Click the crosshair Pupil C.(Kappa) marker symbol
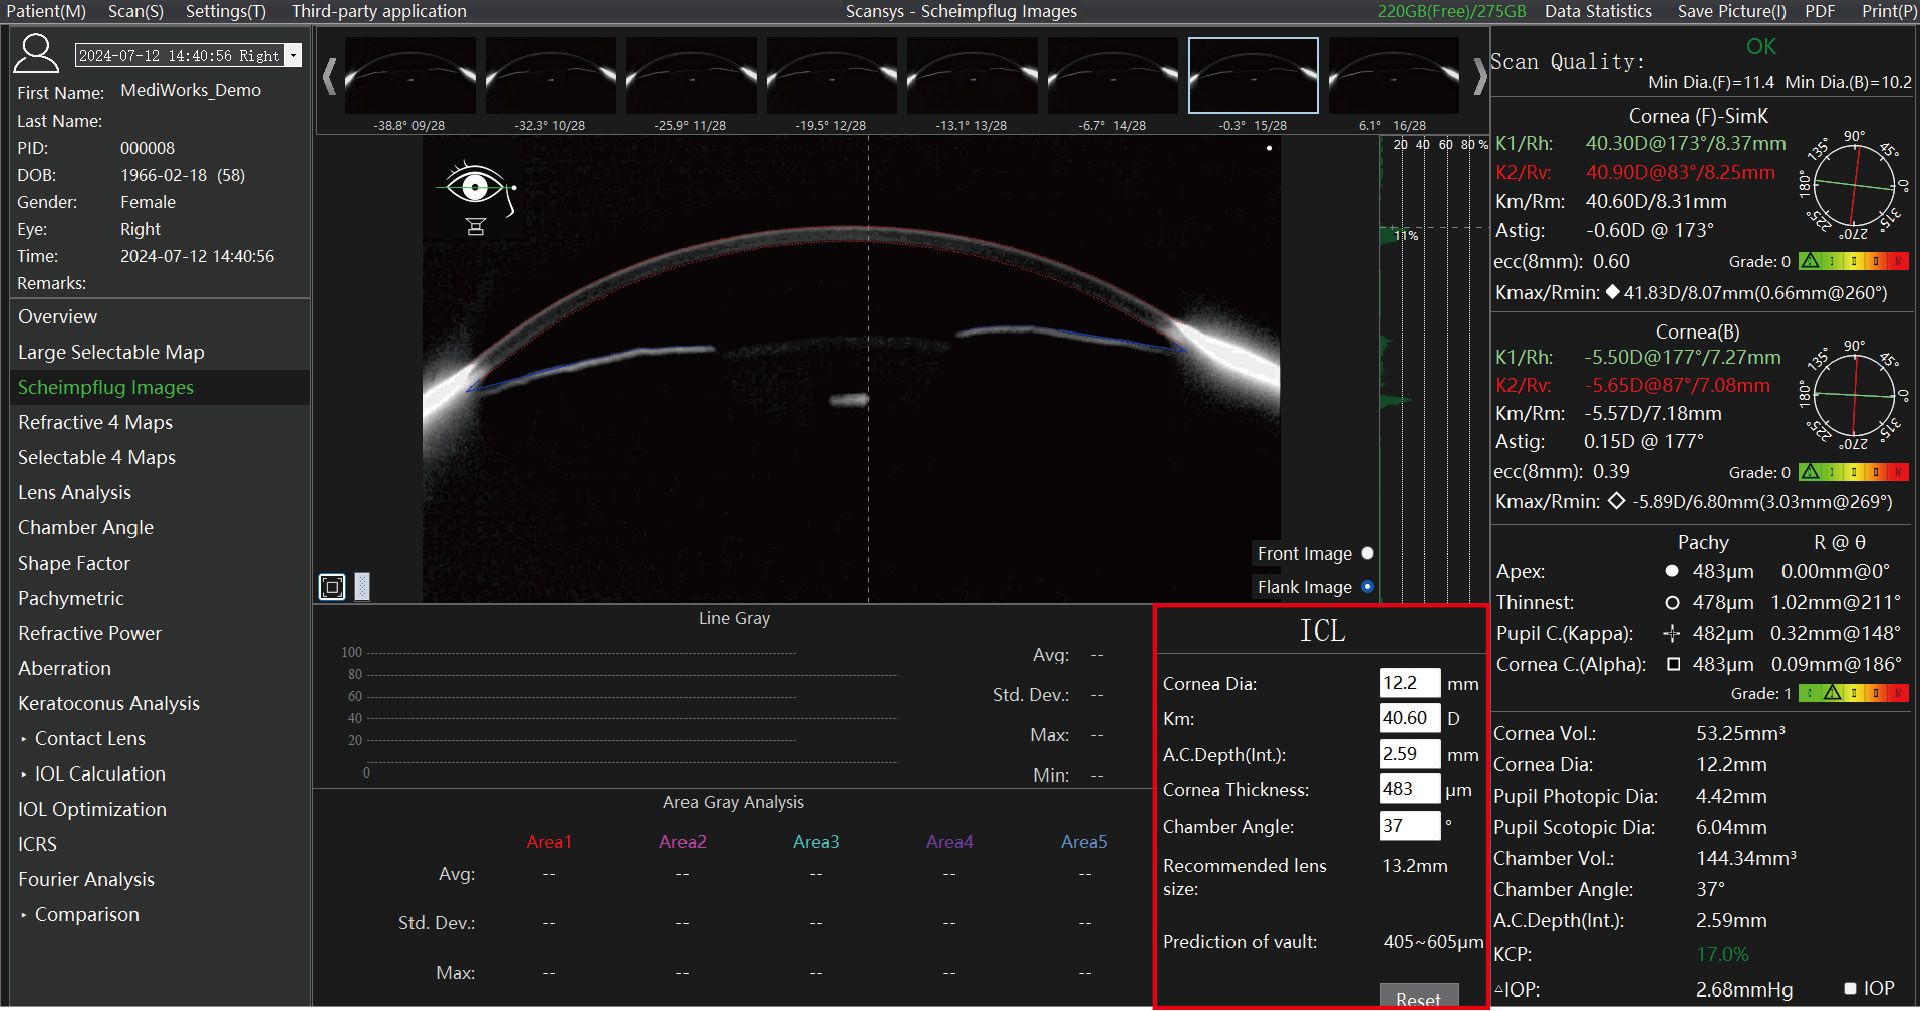This screenshot has width=1920, height=1011. [x=1672, y=633]
